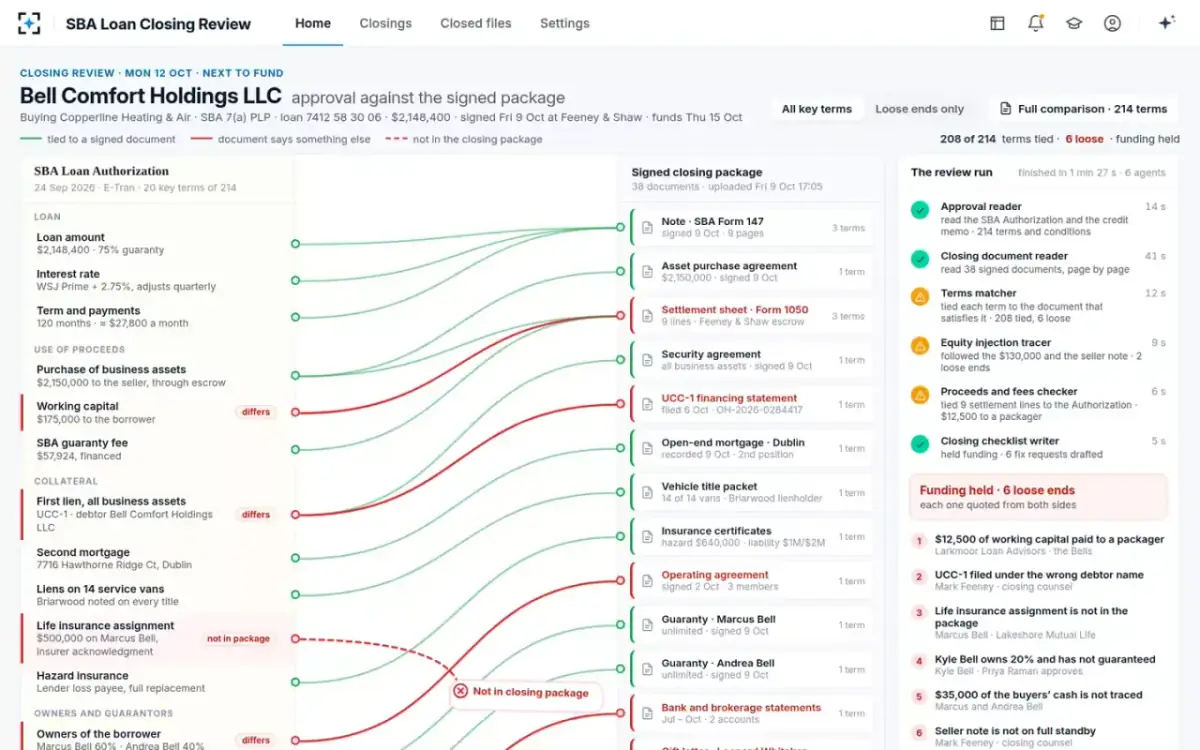Select the Life insurance assignment term row

click(x=158, y=638)
